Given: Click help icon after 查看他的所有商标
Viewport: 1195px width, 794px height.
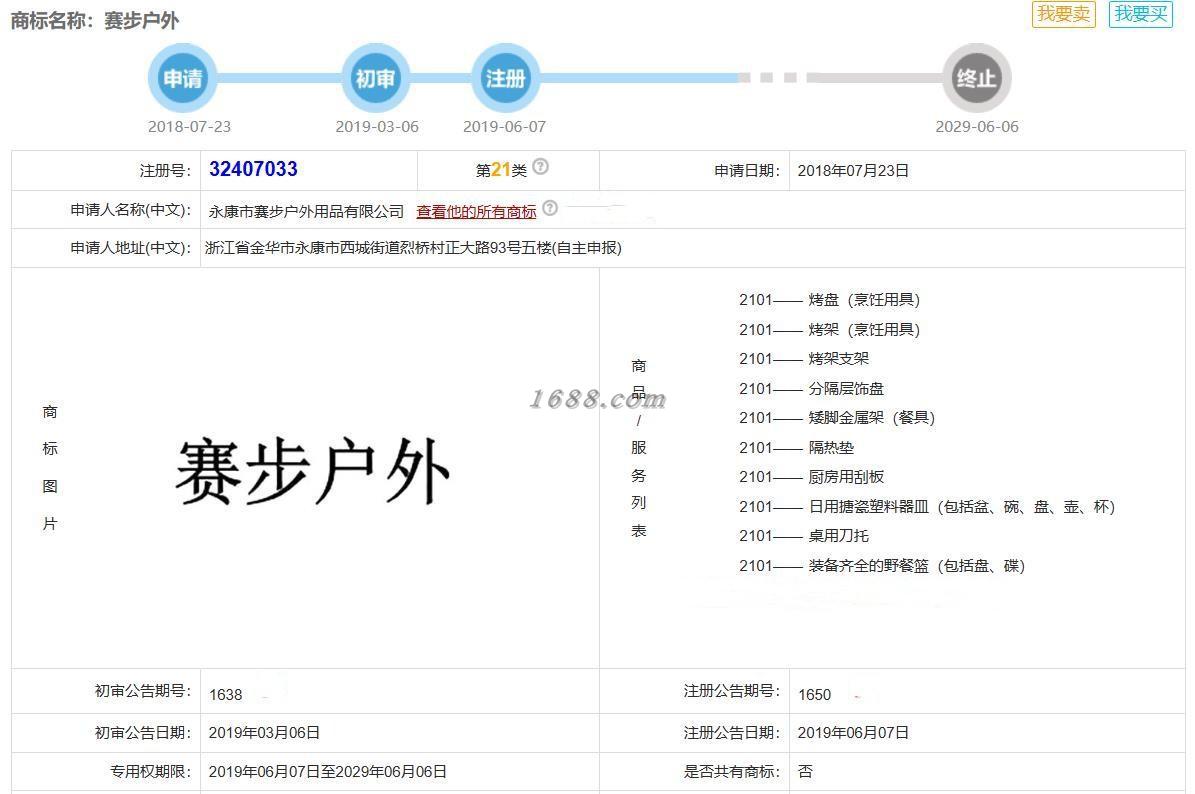Looking at the screenshot, I should pos(549,207).
